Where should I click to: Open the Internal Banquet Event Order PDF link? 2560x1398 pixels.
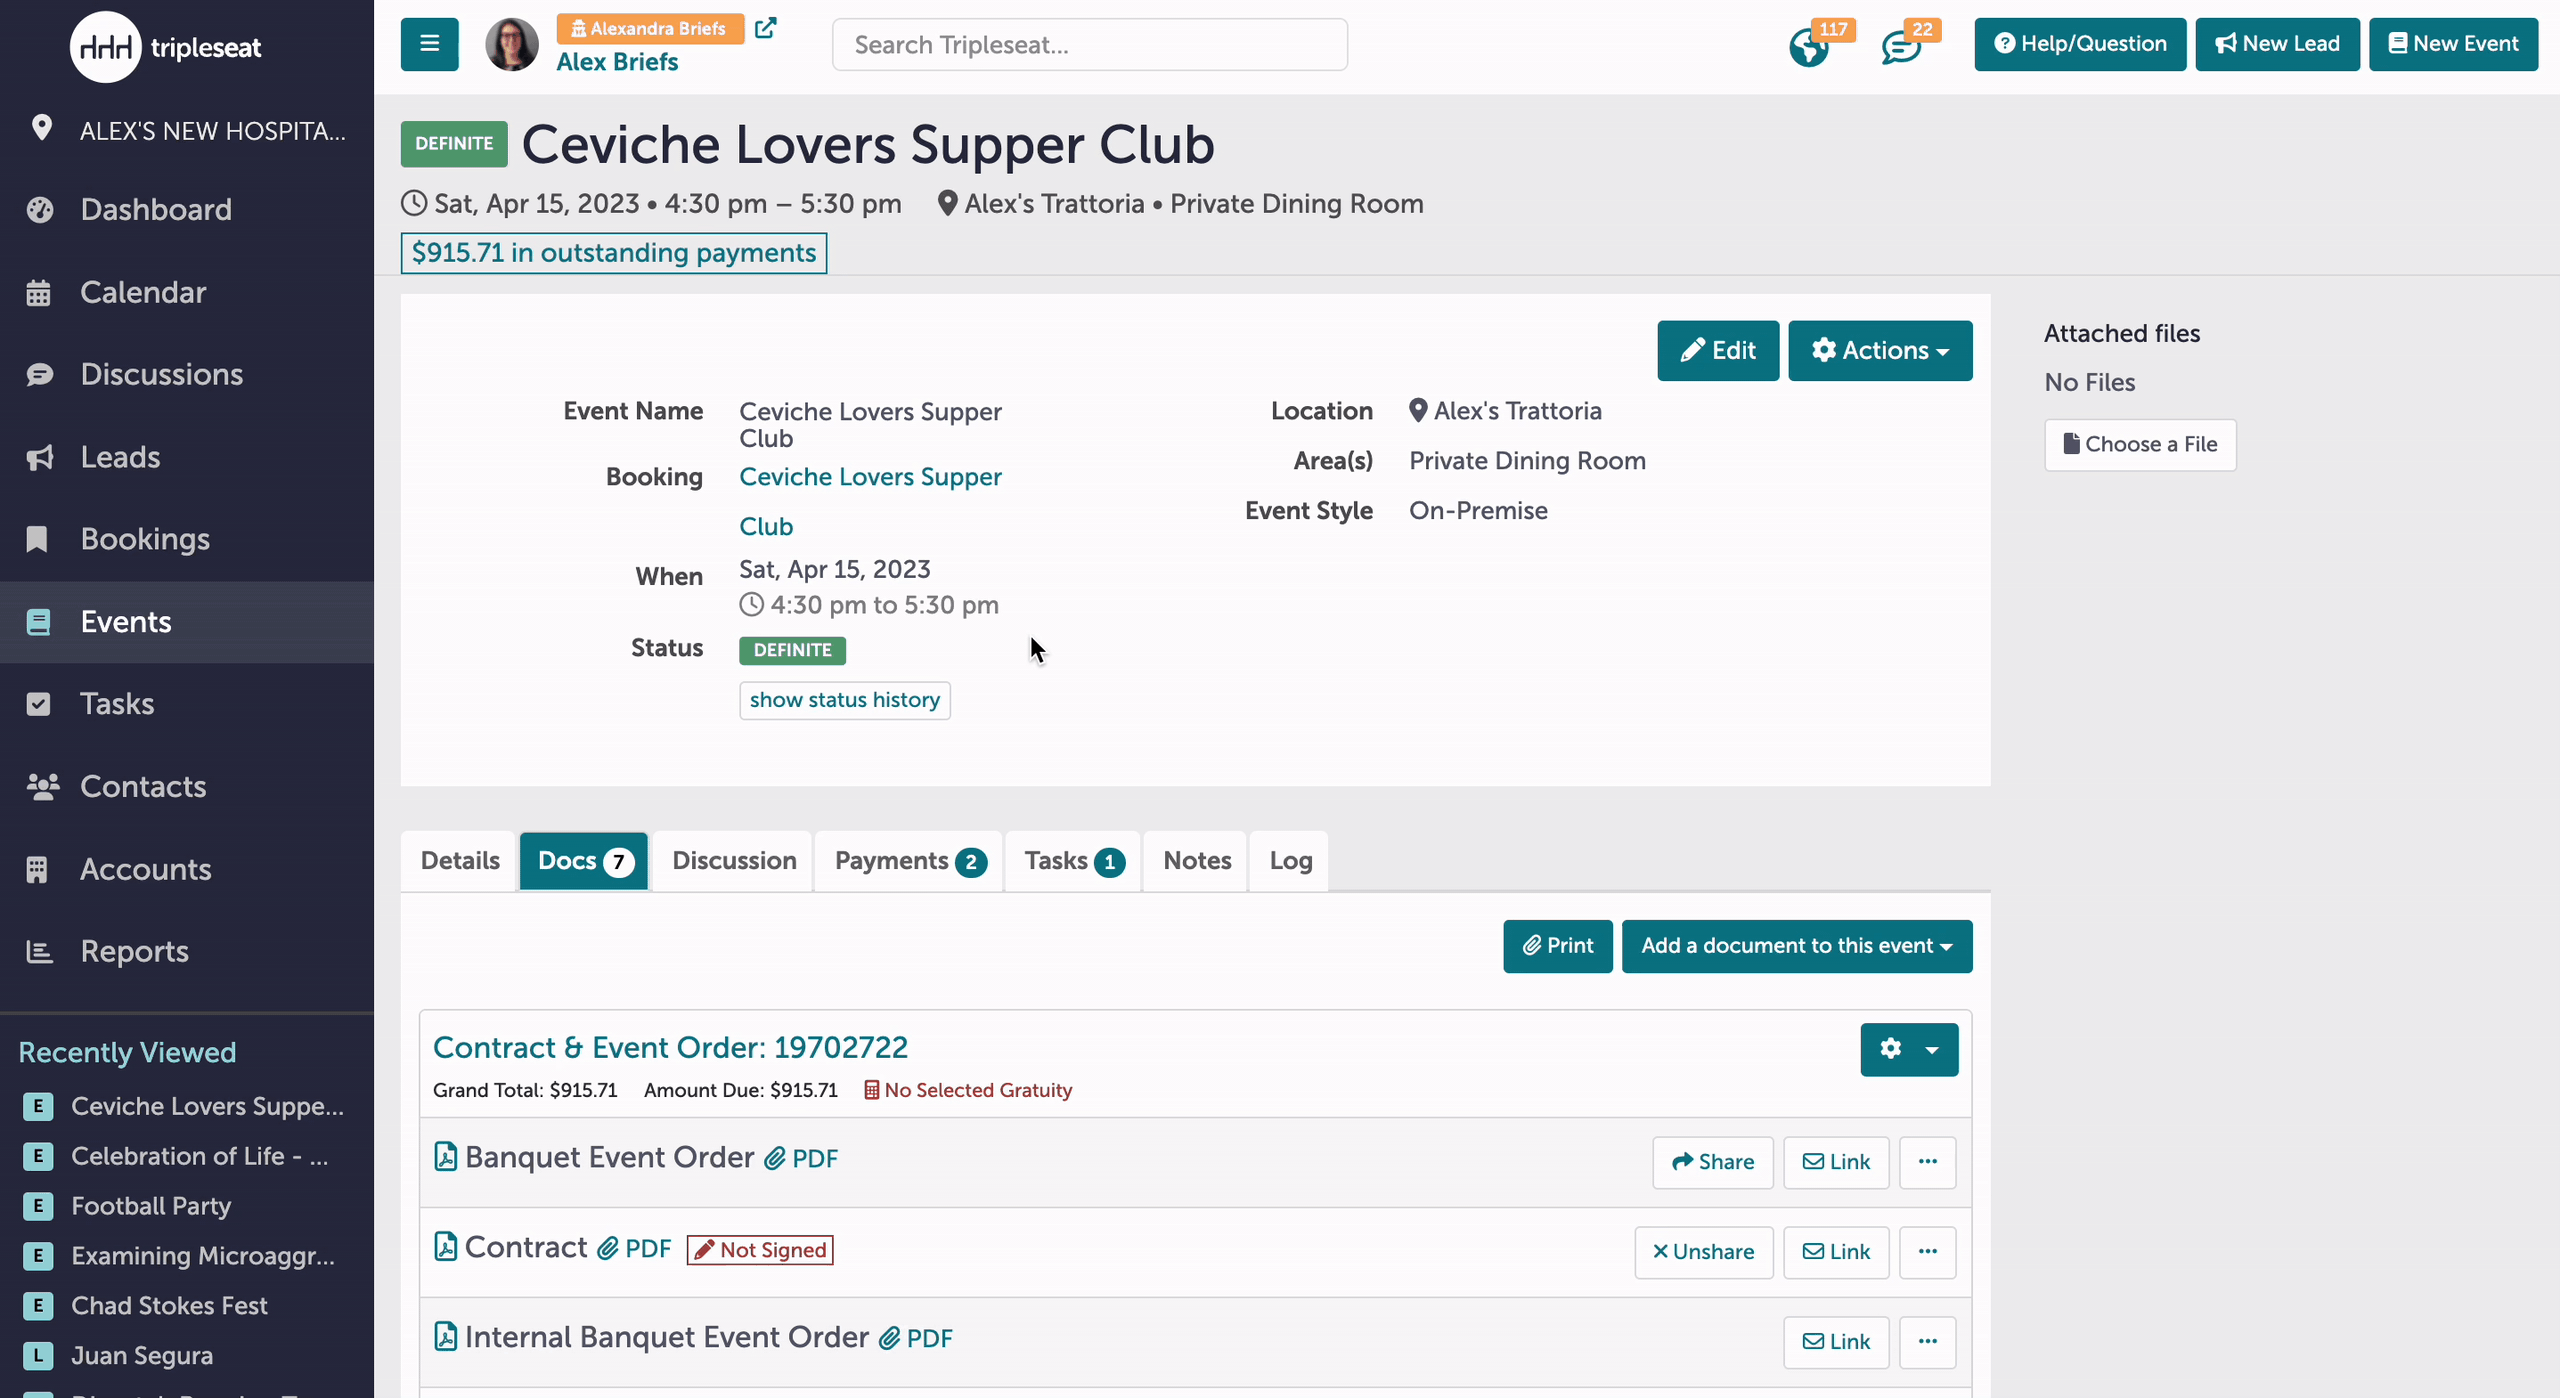click(916, 1338)
